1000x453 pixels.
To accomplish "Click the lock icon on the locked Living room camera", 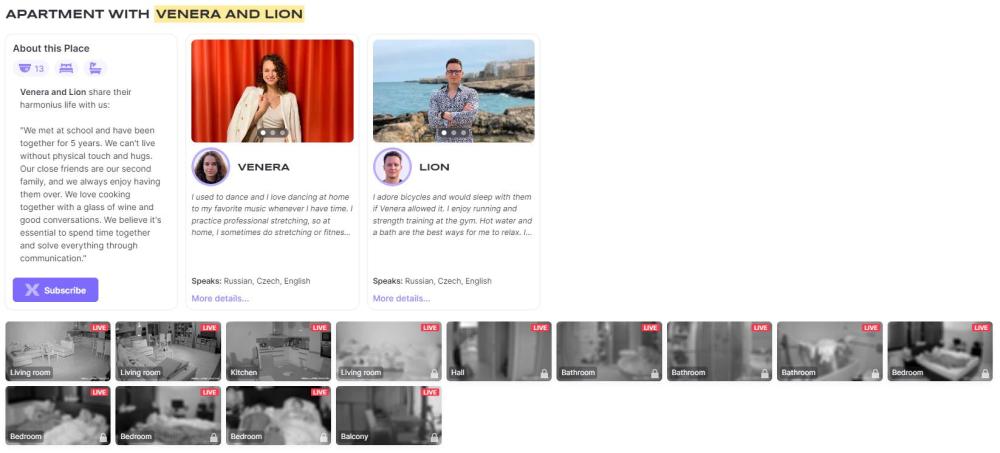I will click(x=433, y=373).
